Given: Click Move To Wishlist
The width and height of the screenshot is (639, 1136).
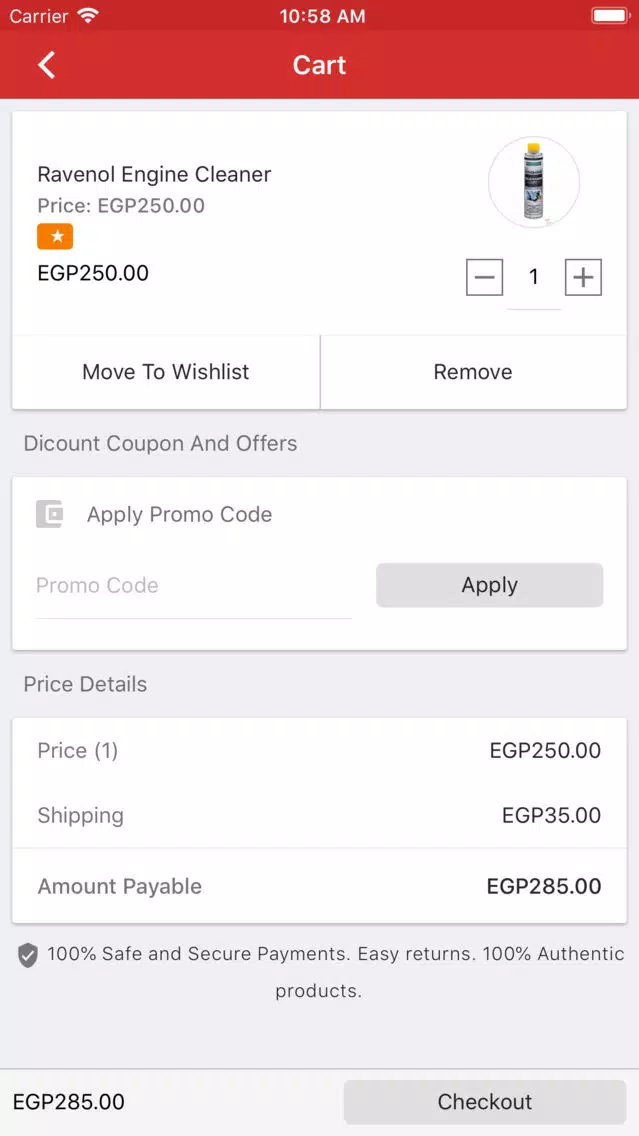Looking at the screenshot, I should pyautogui.click(x=166, y=372).
